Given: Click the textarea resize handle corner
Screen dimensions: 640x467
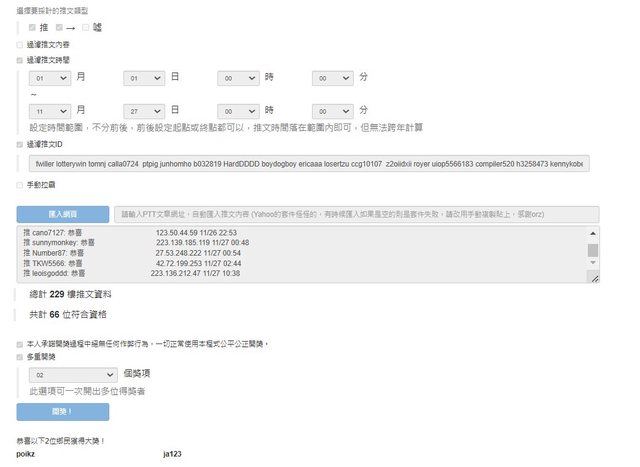Looking at the screenshot, I should [x=595, y=279].
